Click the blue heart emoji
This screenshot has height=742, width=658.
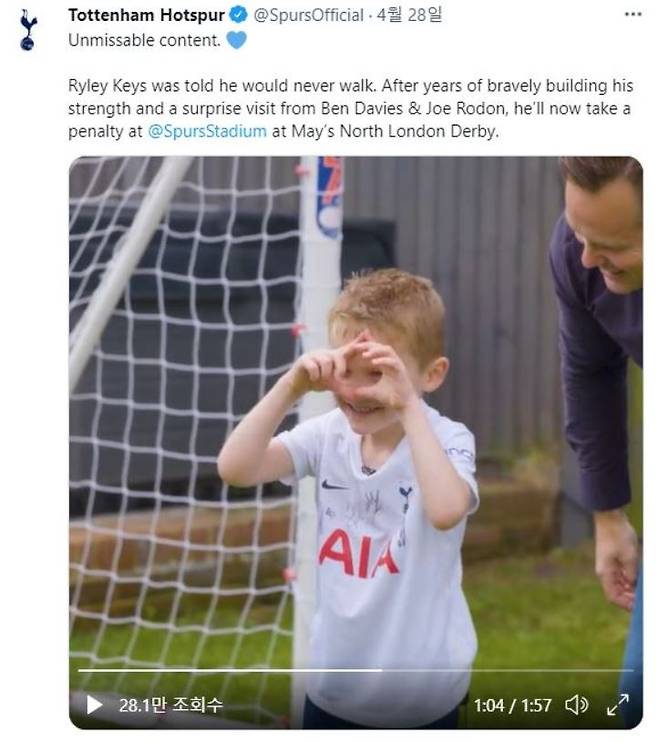237,40
